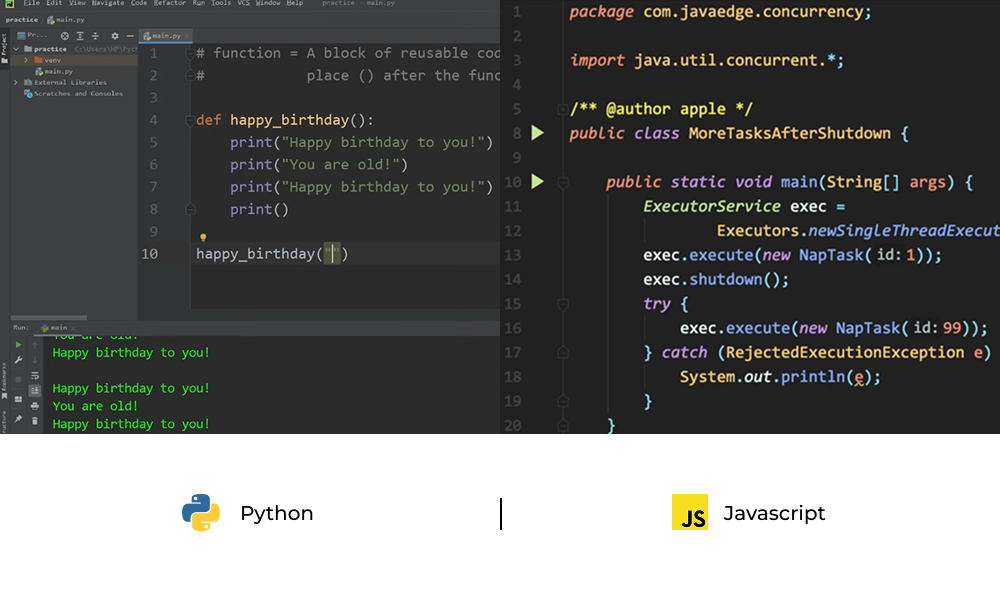Click the locate-file target icon in Project panel
Screen dimensions: 1000x600
[66, 36]
